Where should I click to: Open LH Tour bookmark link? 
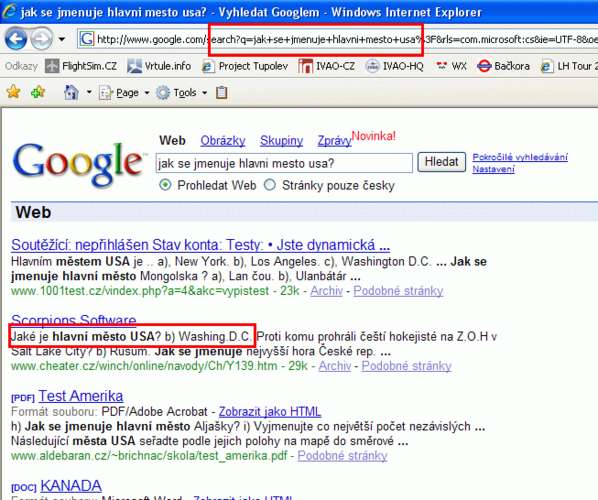pos(569,66)
